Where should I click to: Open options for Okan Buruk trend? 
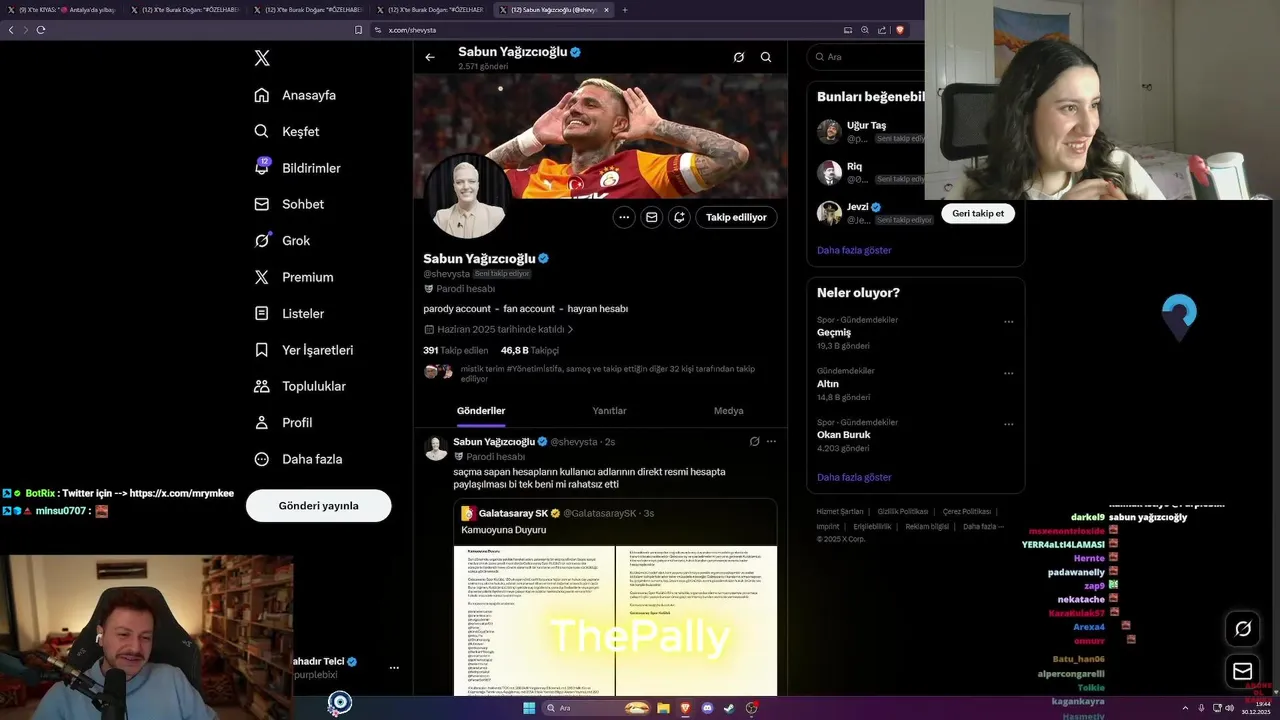click(1008, 424)
